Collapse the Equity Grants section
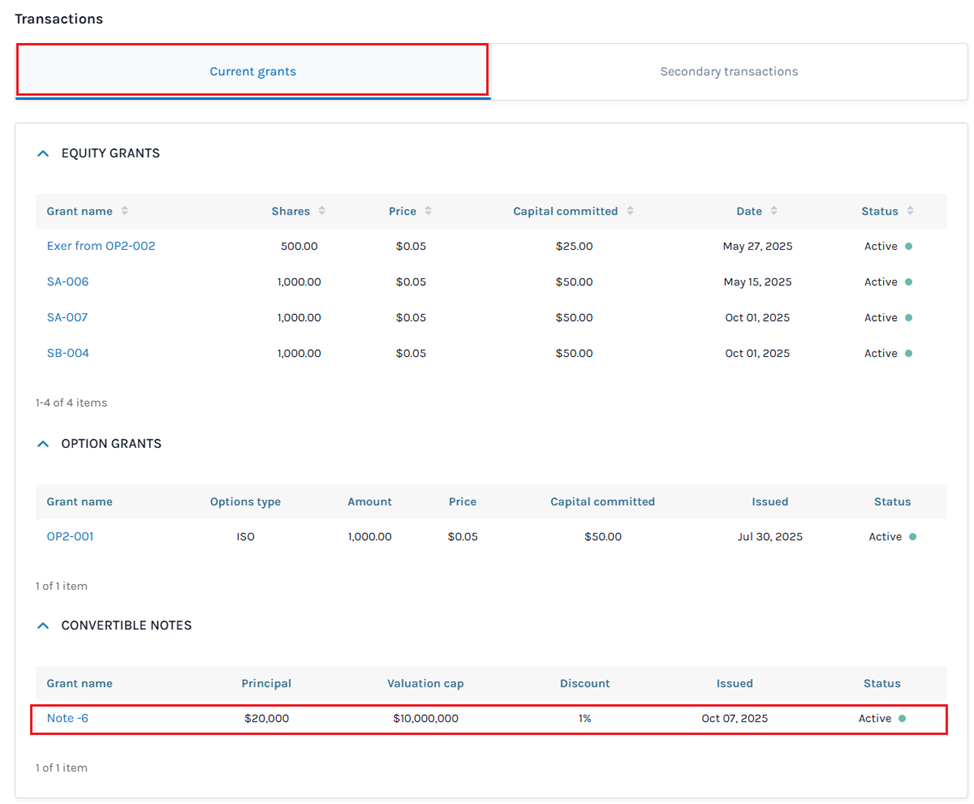The height and width of the screenshot is (804, 974). [43, 154]
